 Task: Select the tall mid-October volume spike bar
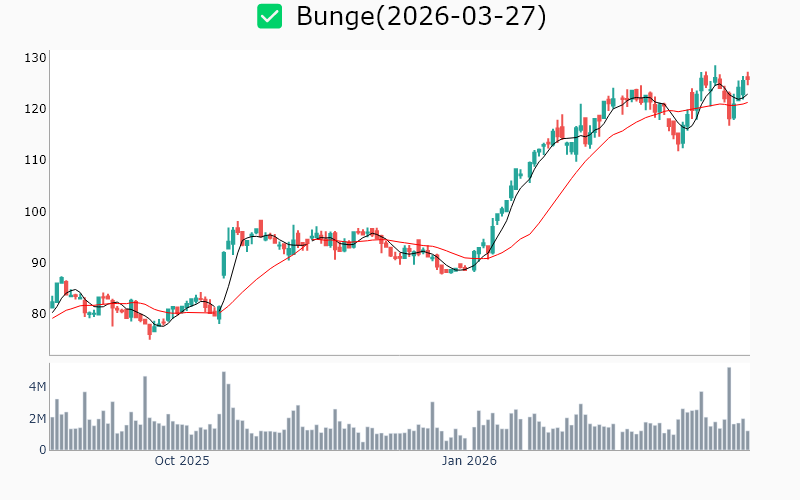tap(224, 411)
